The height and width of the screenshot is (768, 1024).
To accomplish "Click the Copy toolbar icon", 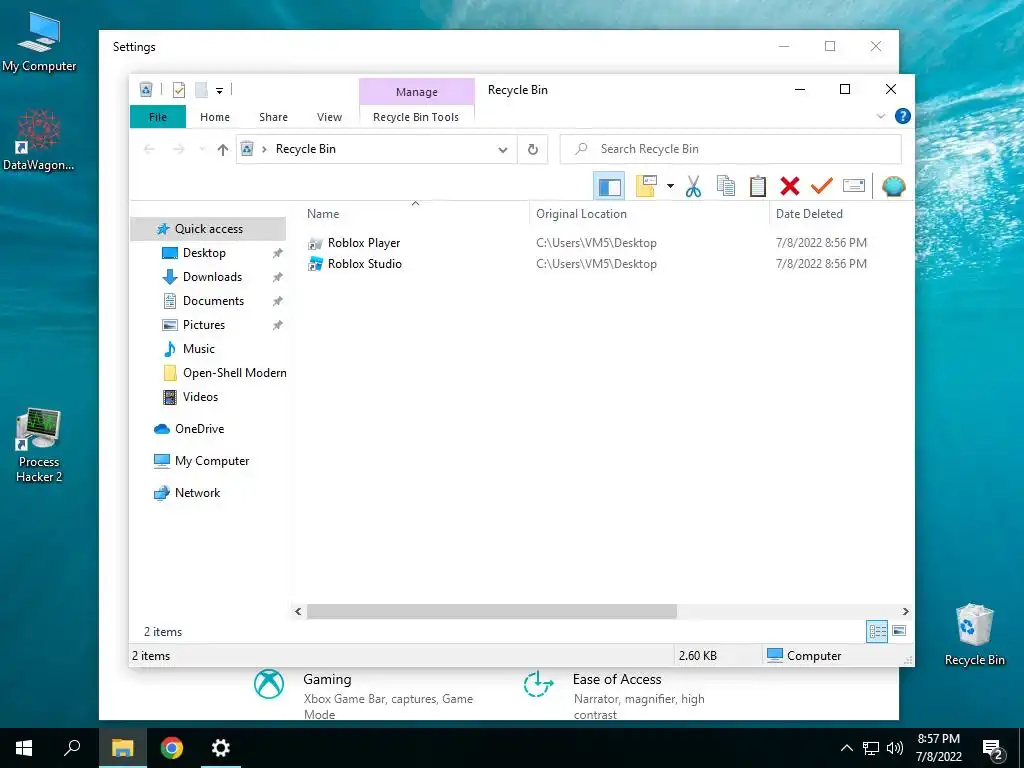I will coord(726,187).
